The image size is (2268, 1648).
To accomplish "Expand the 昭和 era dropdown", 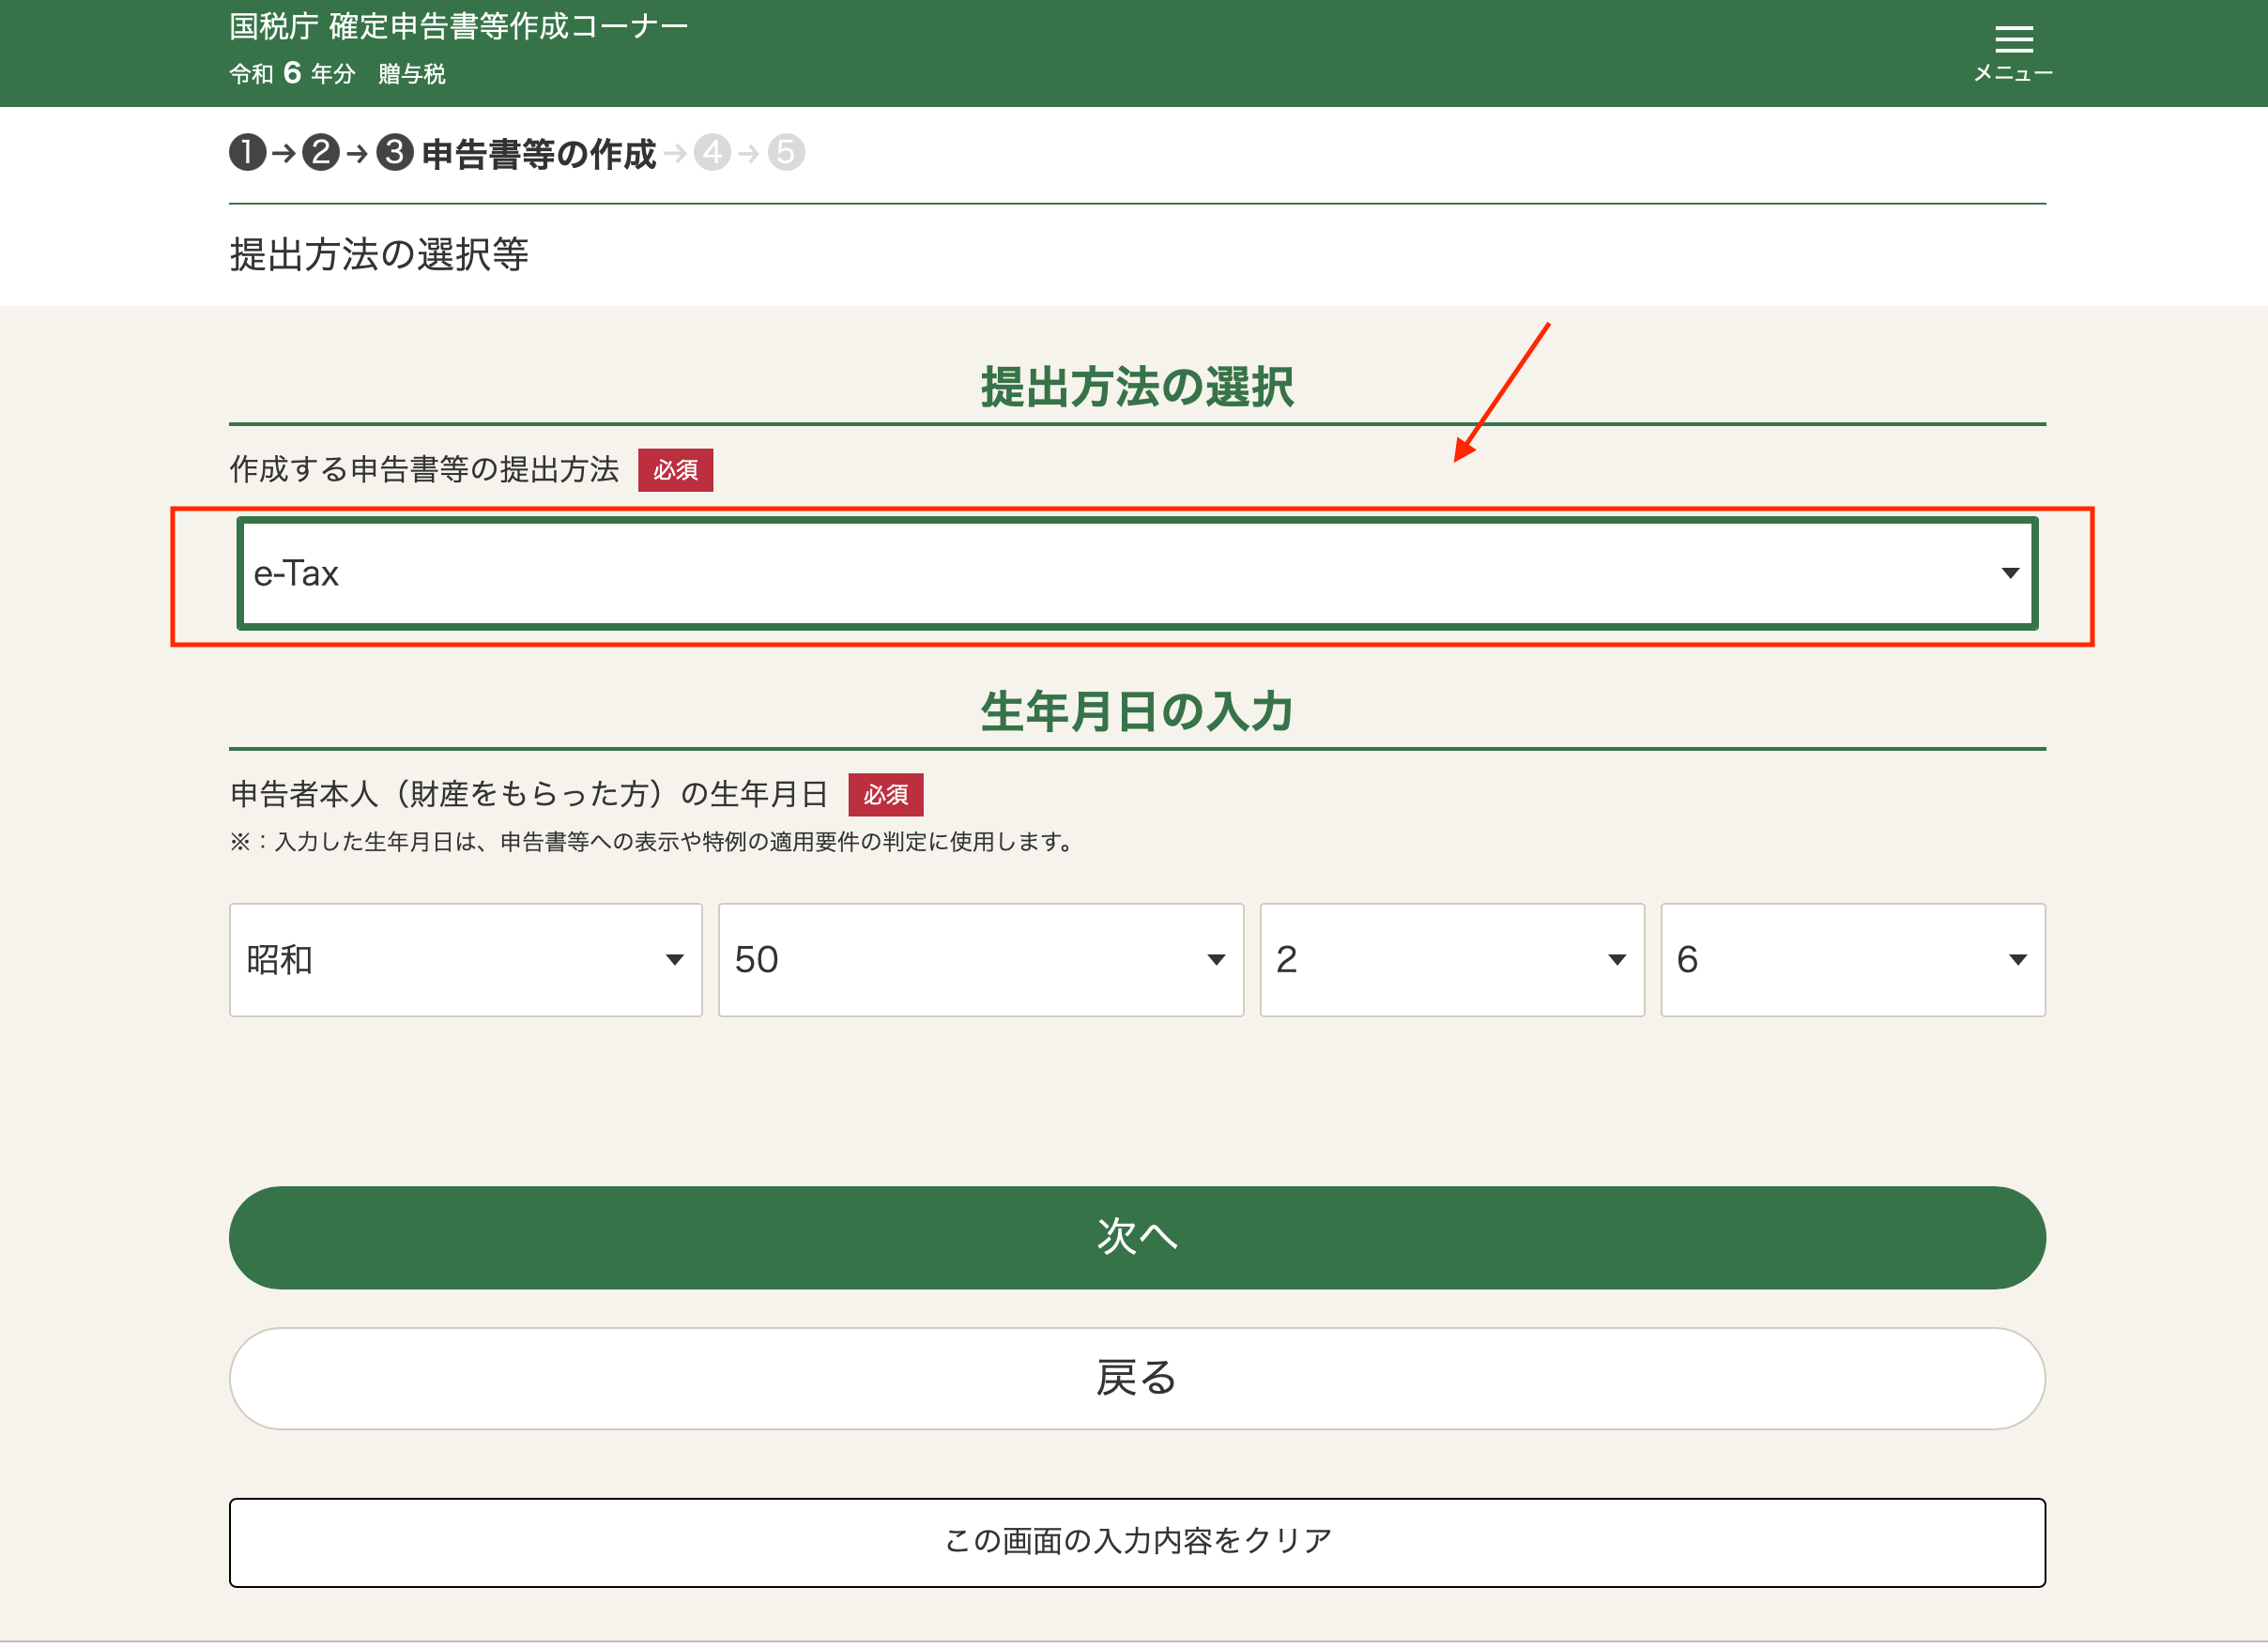I will 466,961.
